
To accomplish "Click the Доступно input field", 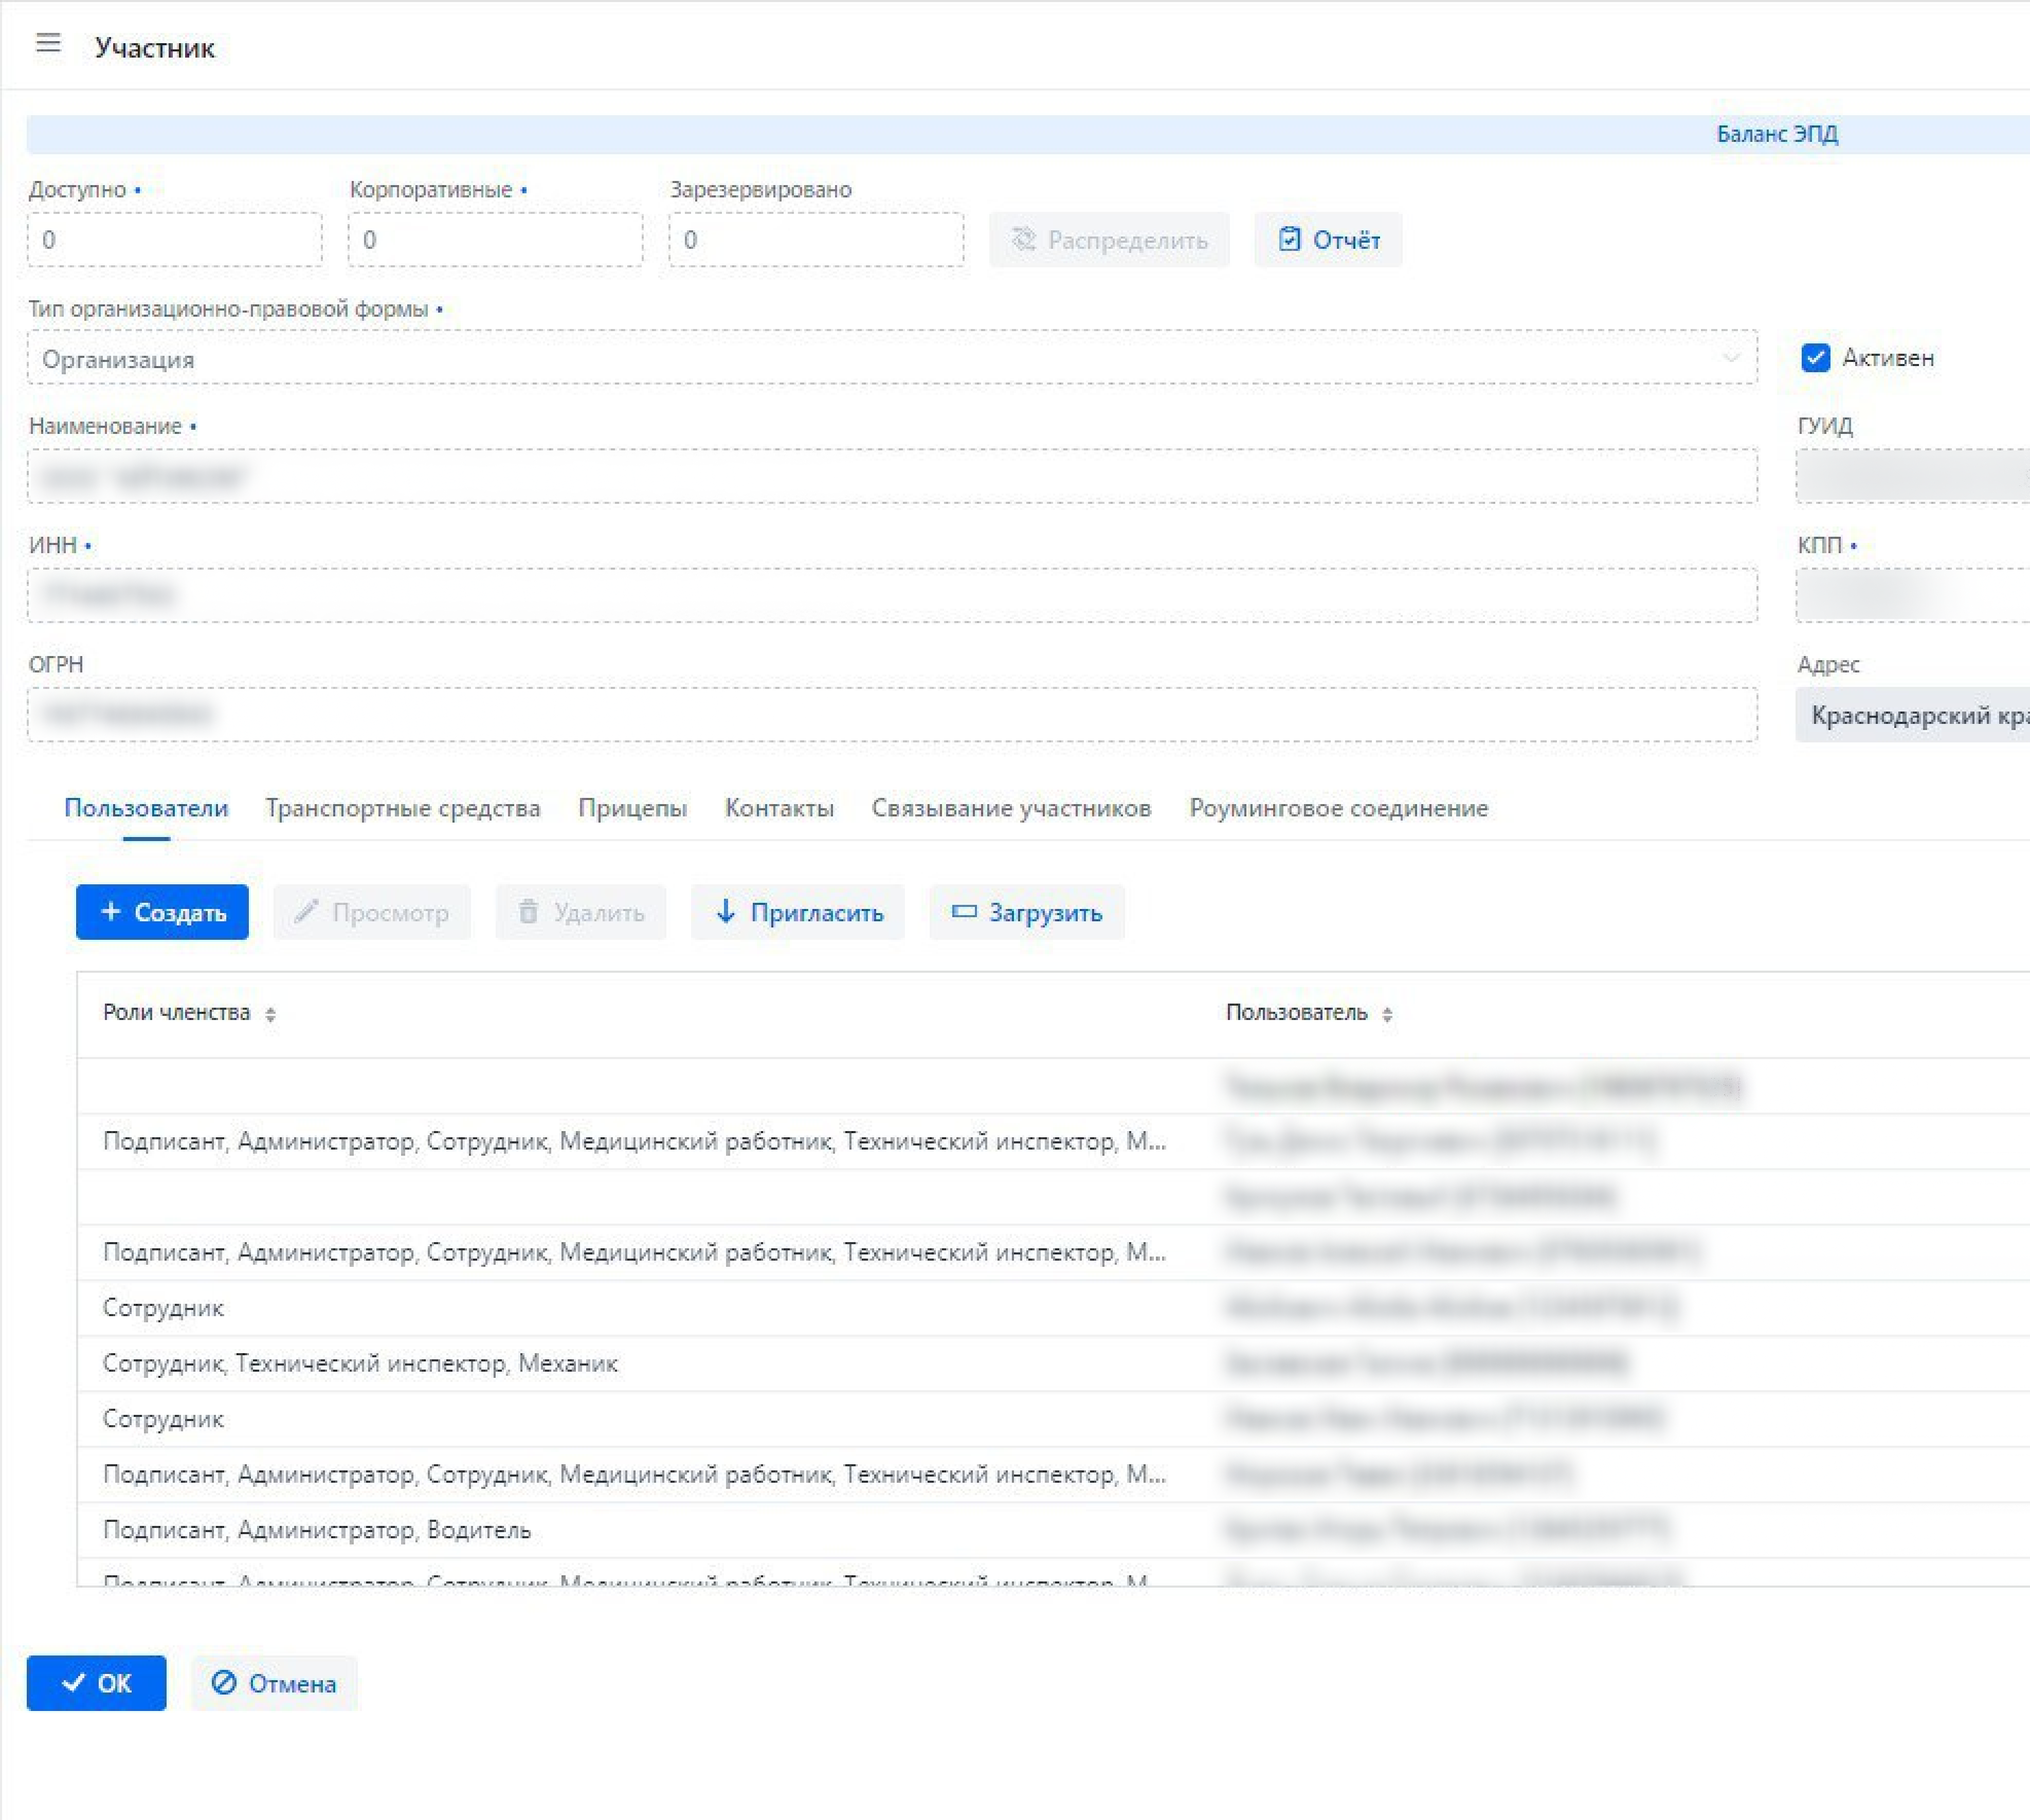I will point(175,240).
